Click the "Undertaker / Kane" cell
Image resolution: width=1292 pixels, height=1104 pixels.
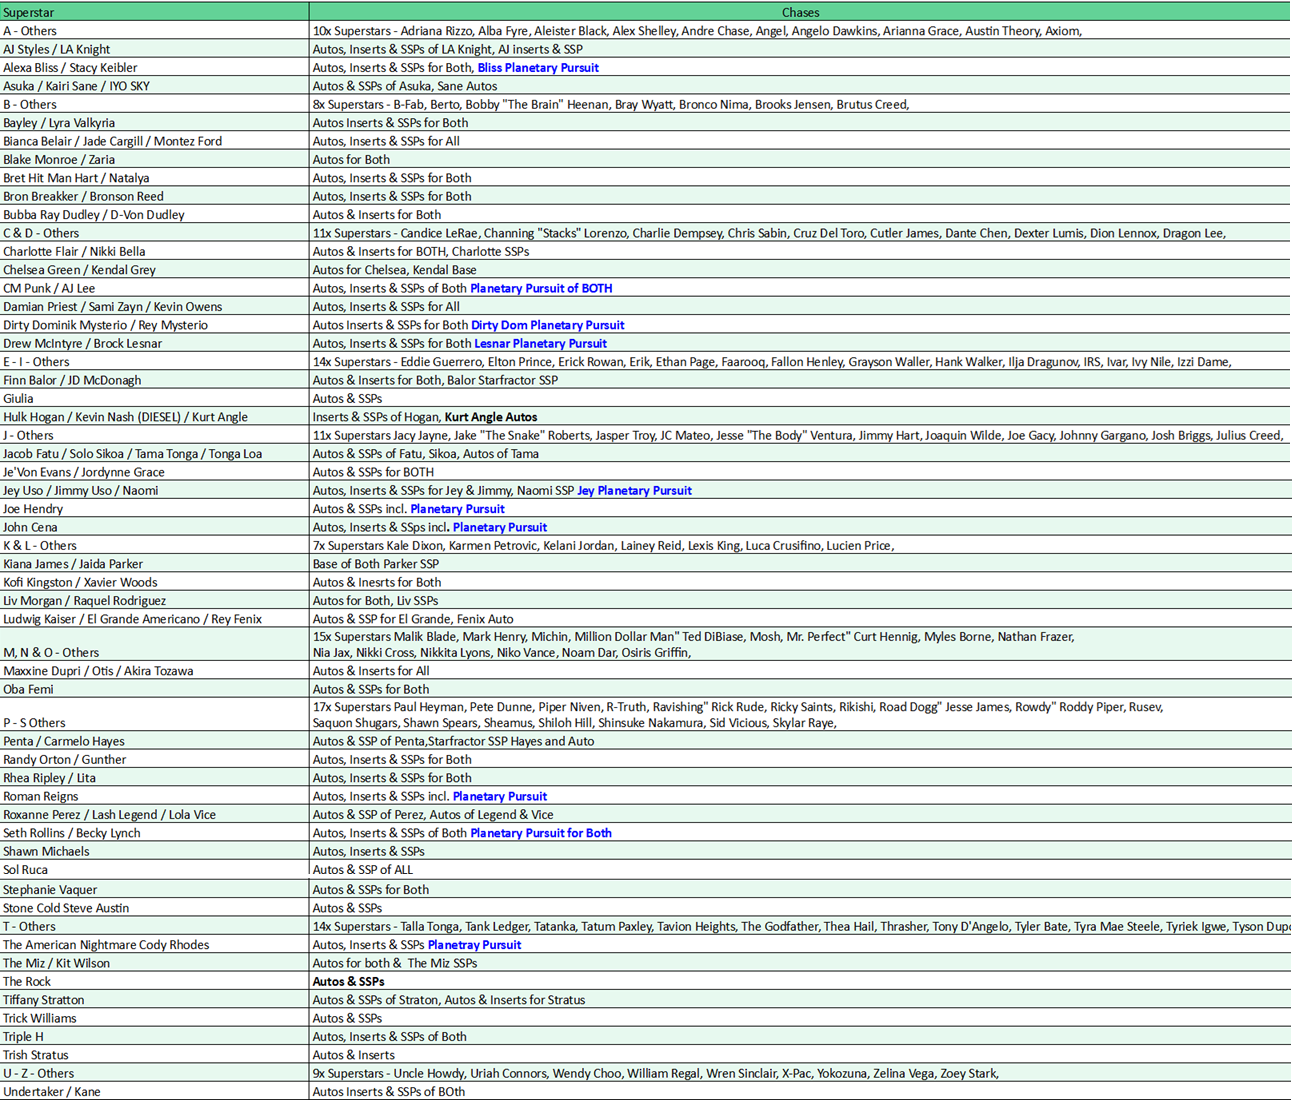[x=154, y=1092]
